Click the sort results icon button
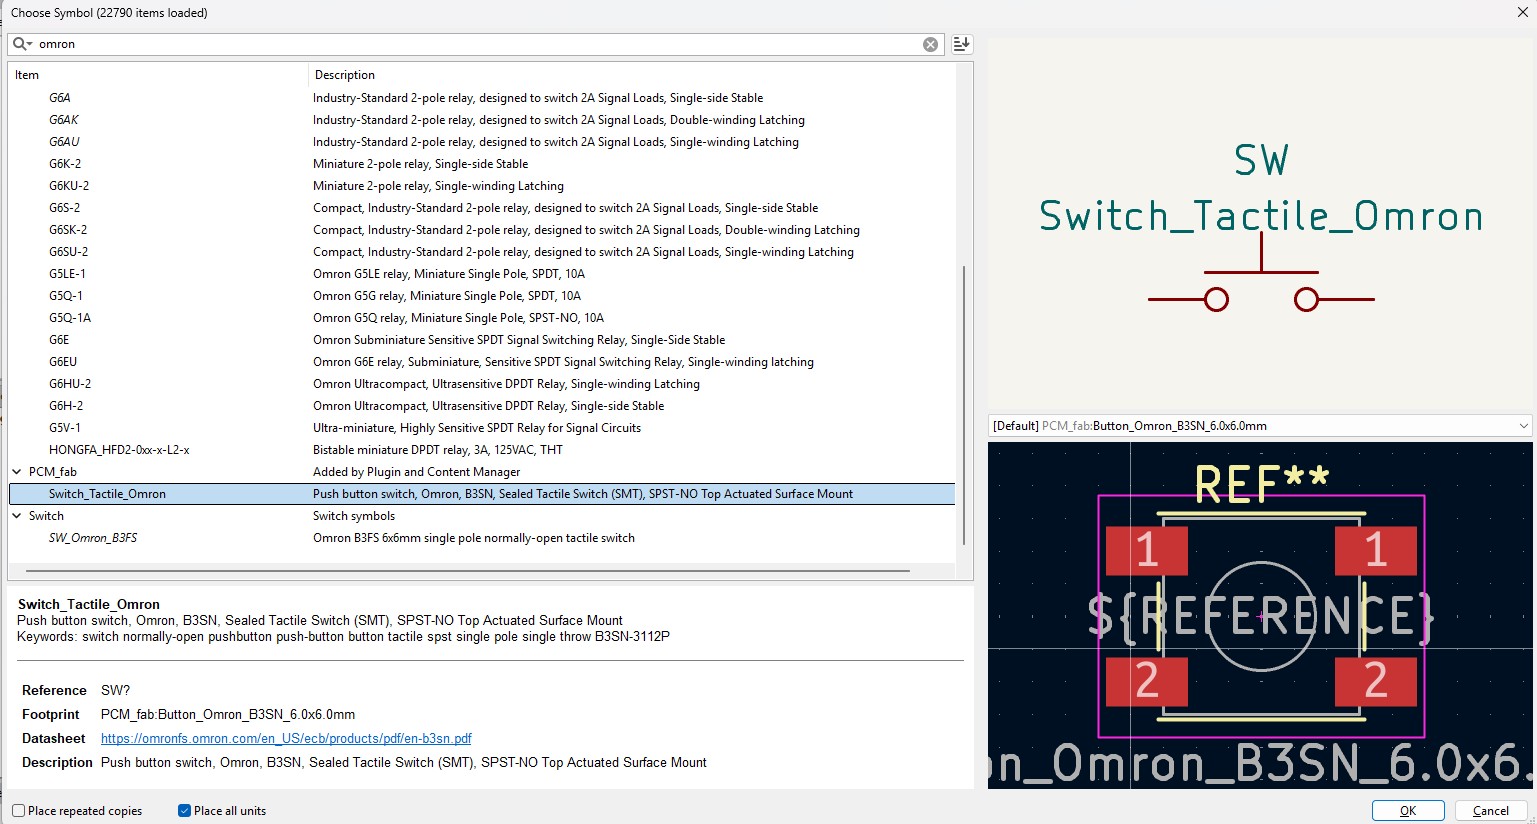This screenshot has height=824, width=1537. [x=961, y=44]
